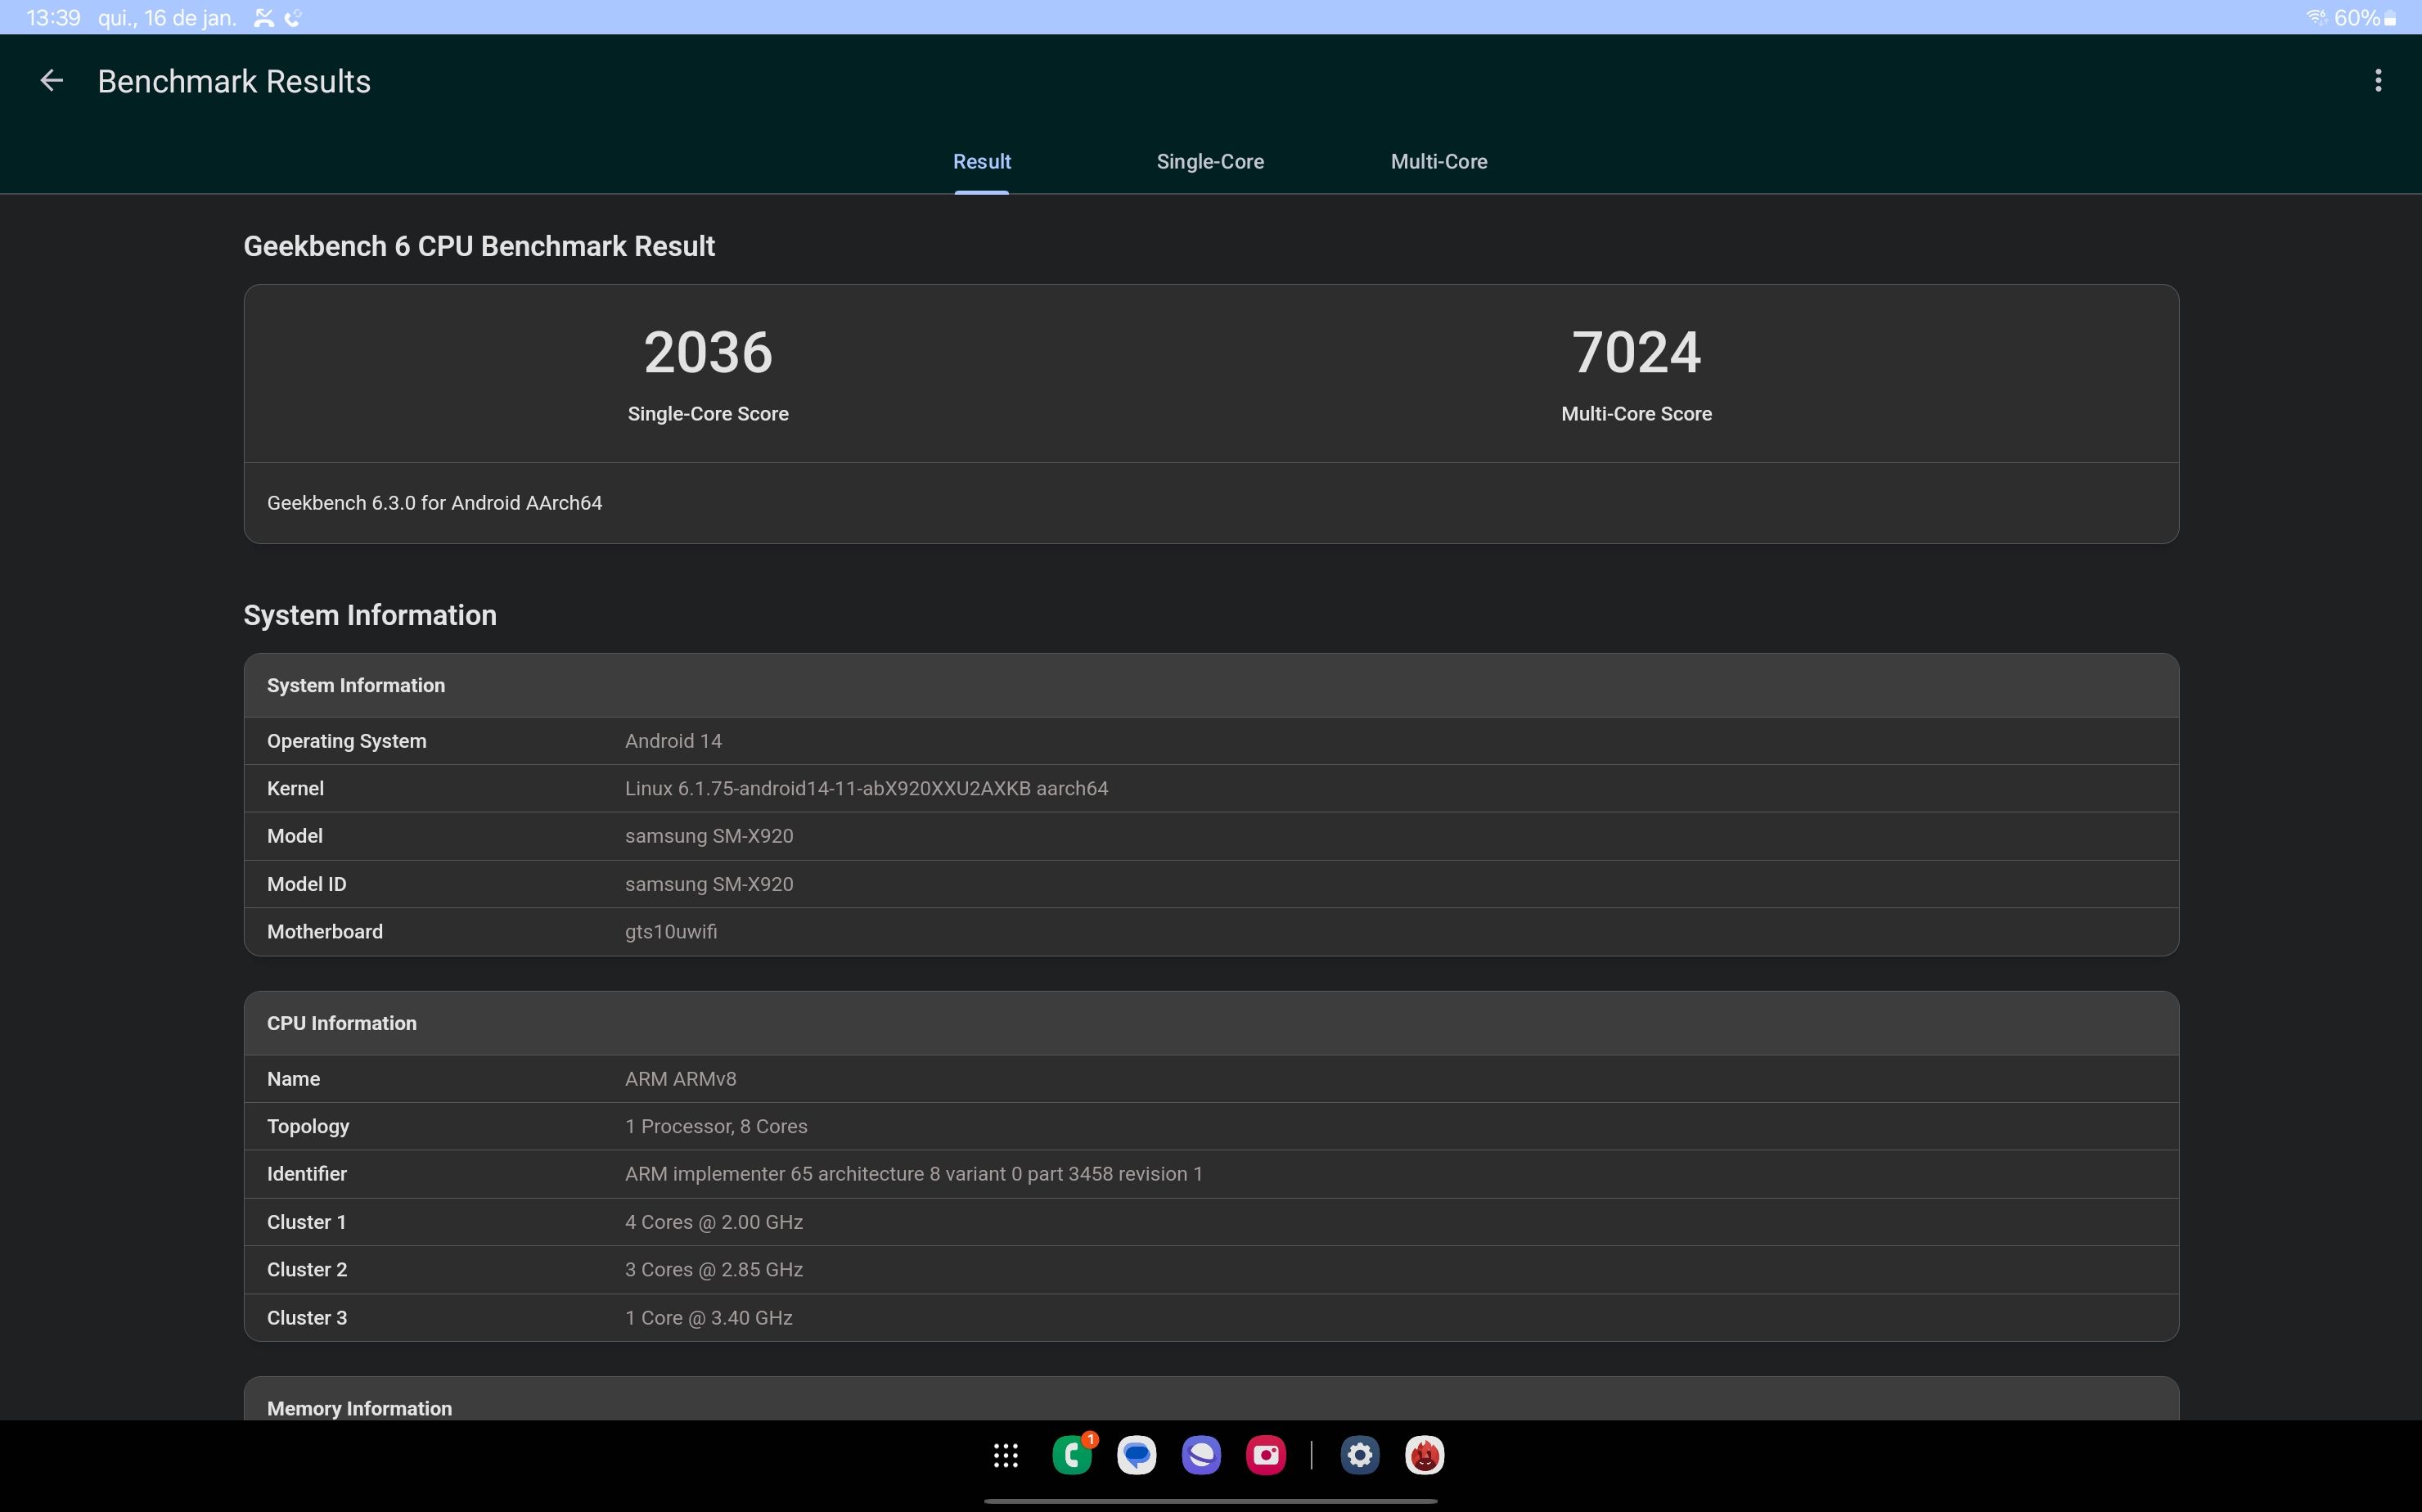Open the three-dot overflow menu
The height and width of the screenshot is (1512, 2422).
pos(2377,81)
